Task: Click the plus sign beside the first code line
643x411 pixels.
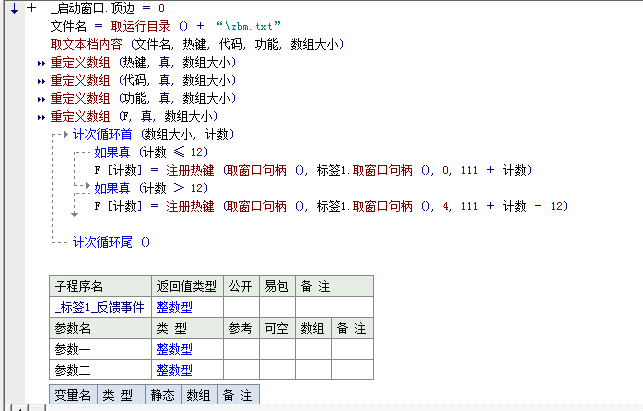Action: (32, 8)
